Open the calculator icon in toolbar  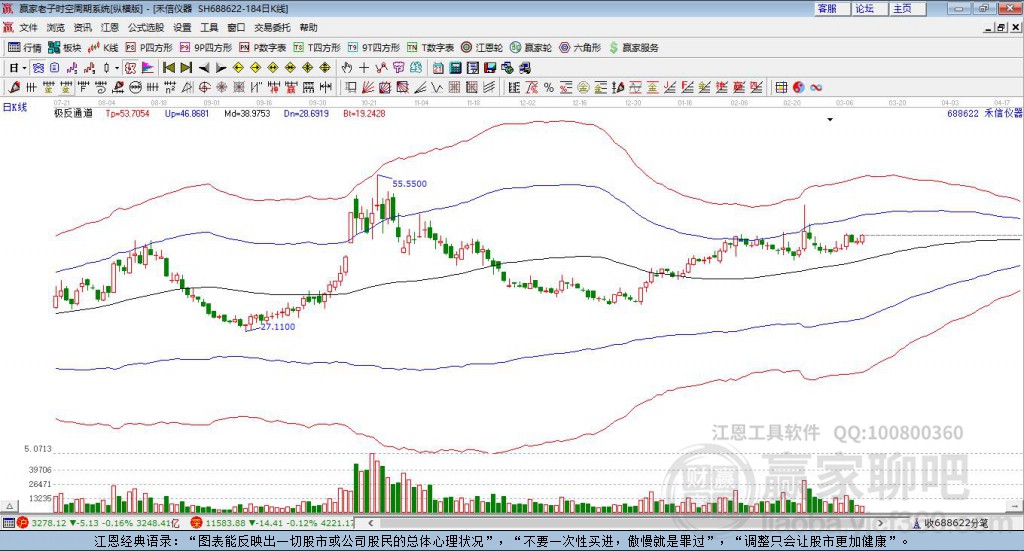tap(456, 68)
